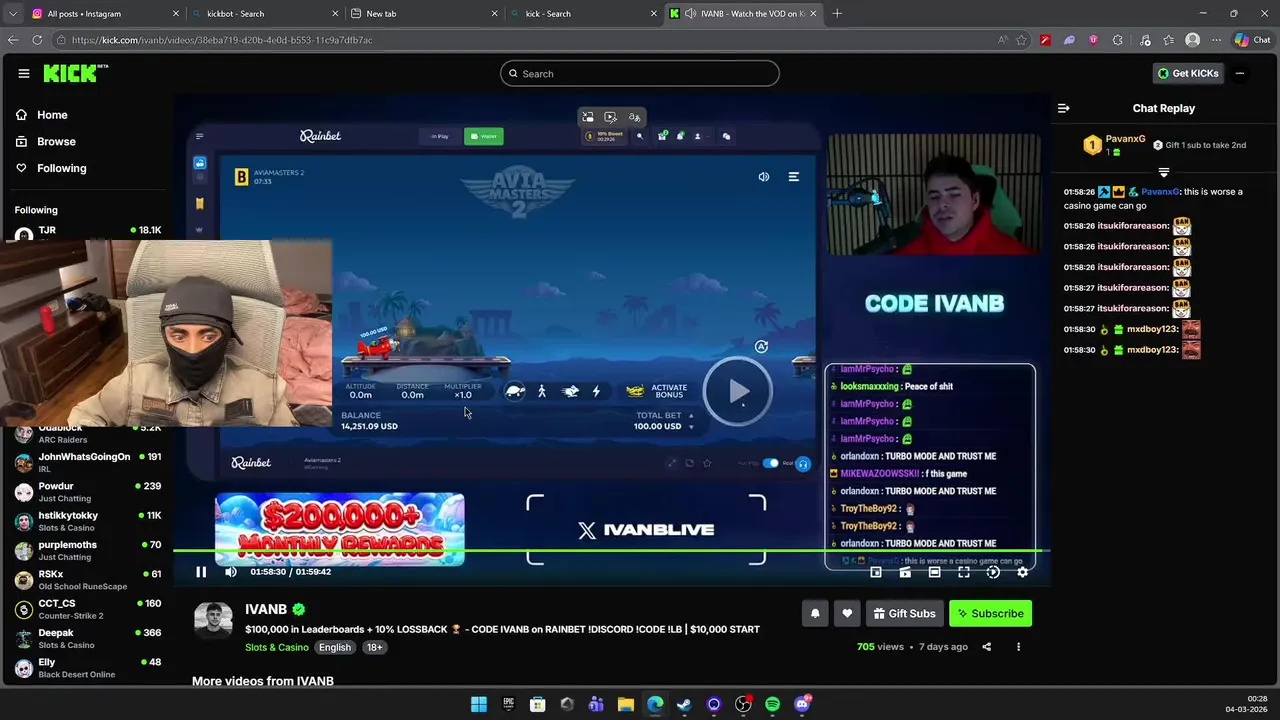Expand the gift leaderboard chevron
This screenshot has height=720, width=1280.
tap(1163, 172)
